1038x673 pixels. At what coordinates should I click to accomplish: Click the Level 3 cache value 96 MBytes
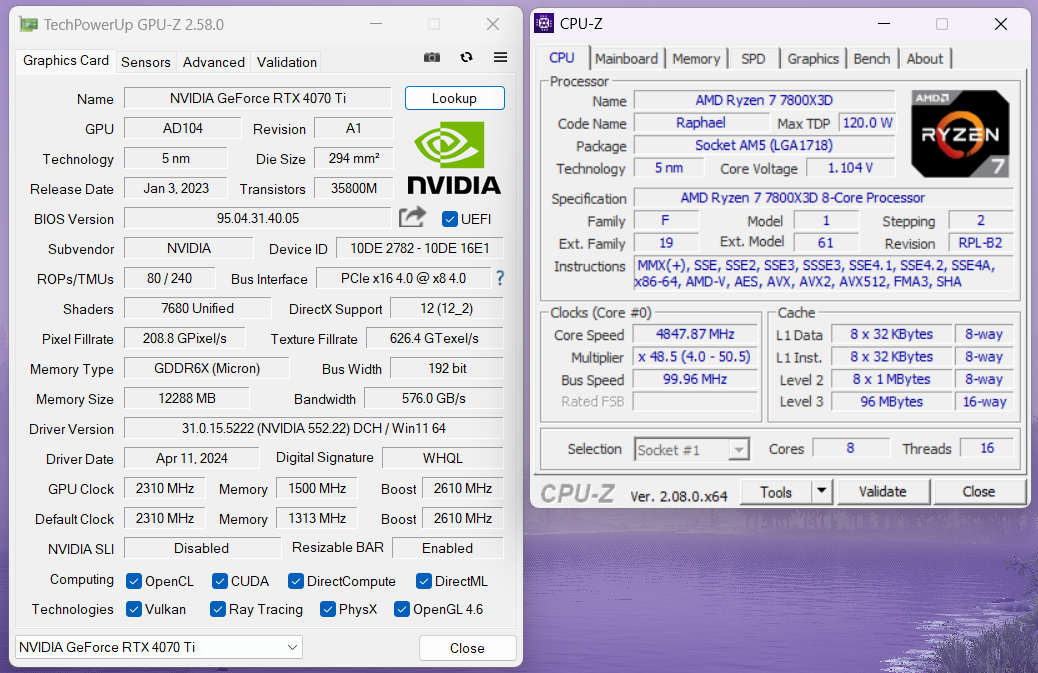pos(891,401)
